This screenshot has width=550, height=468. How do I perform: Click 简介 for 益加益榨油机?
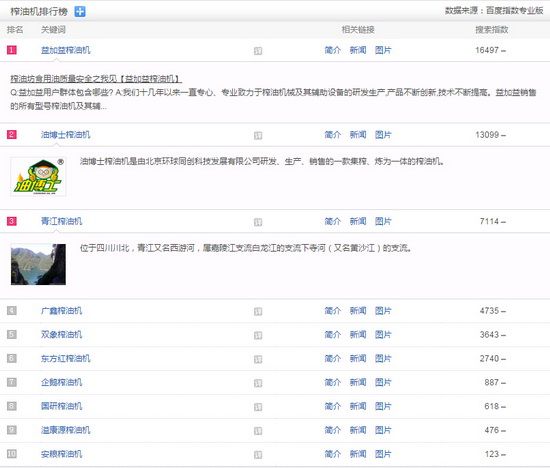pos(333,50)
